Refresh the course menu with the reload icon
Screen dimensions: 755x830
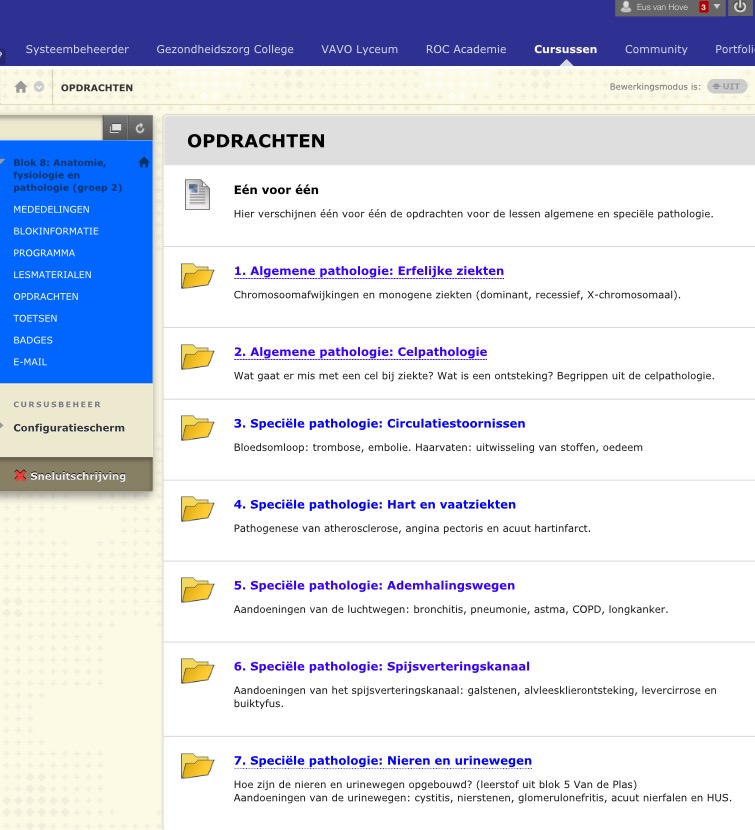pos(140,128)
